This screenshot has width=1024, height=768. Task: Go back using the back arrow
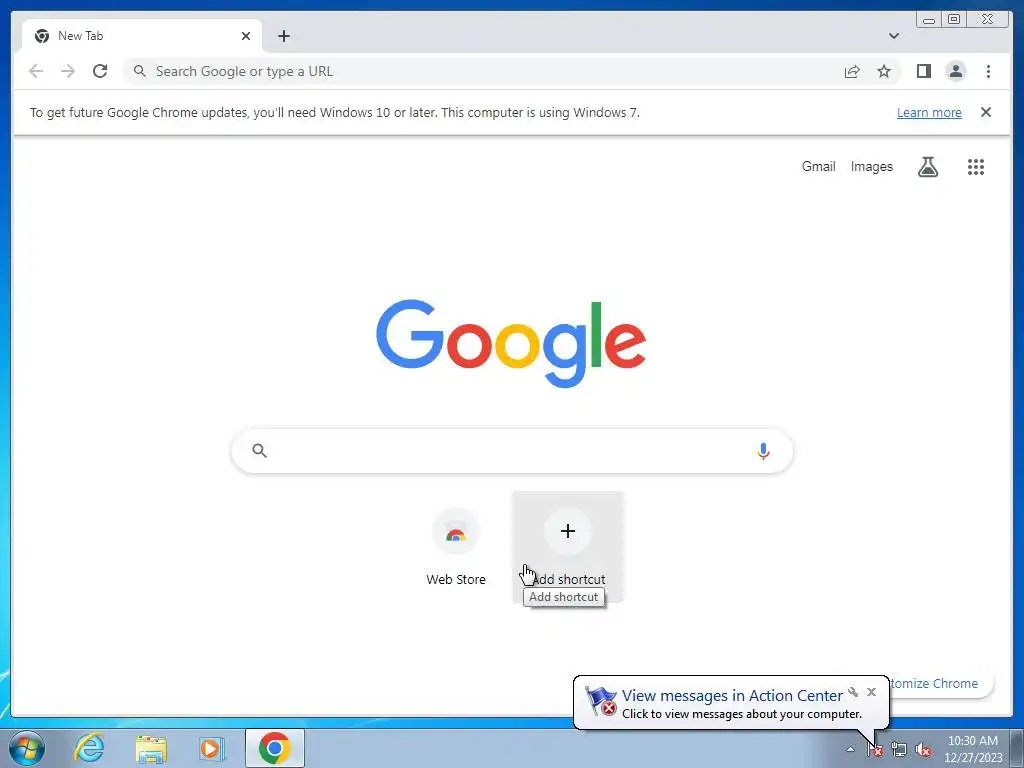[x=36, y=71]
